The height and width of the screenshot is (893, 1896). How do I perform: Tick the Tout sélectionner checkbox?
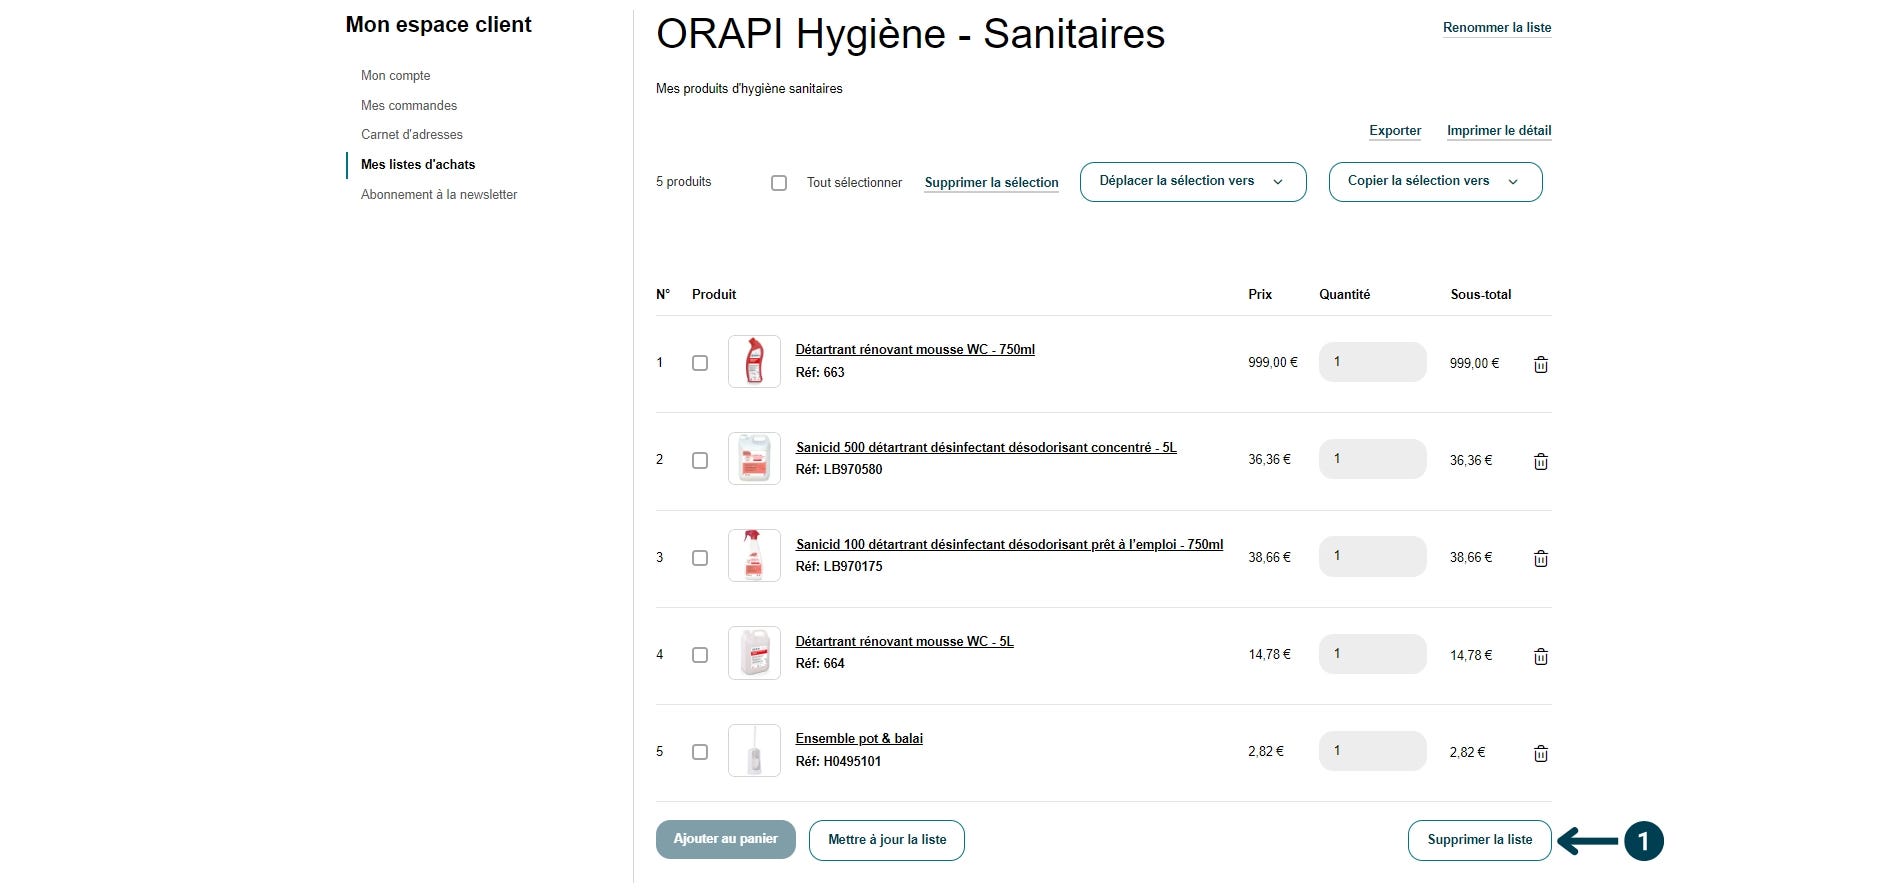(x=779, y=183)
